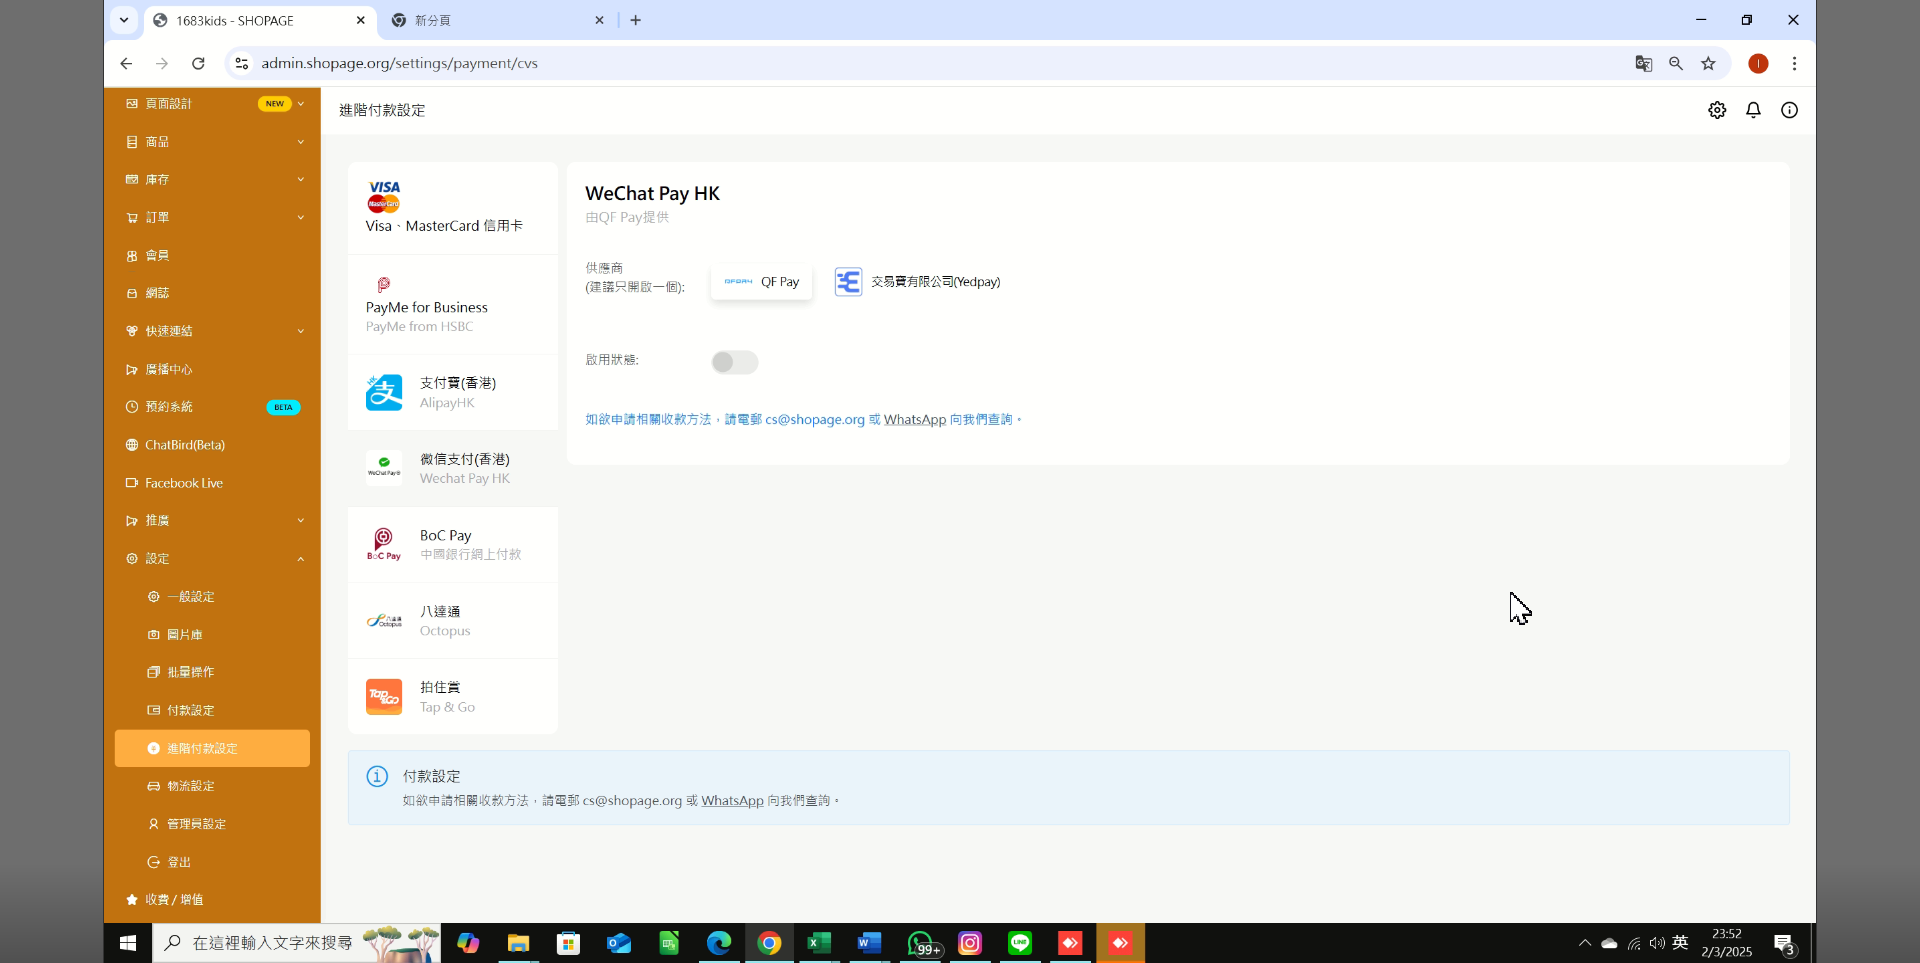This screenshot has height=963, width=1920.
Task: Open the action center notifications
Action: [1785, 944]
